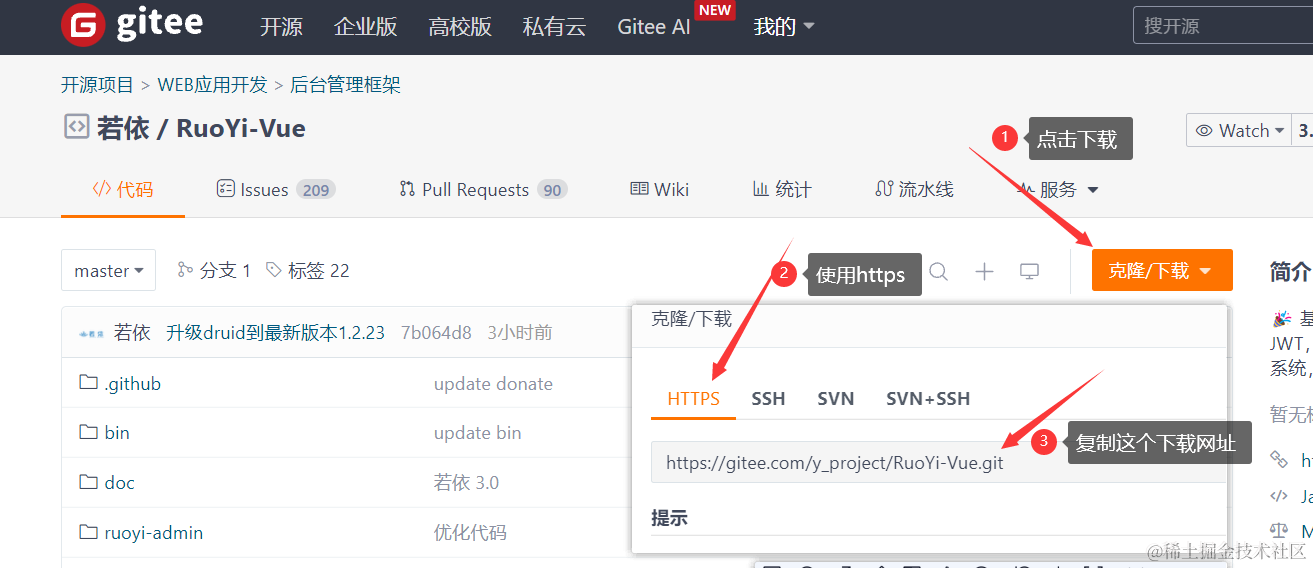Click the 分支 1 branches link

coord(214,271)
